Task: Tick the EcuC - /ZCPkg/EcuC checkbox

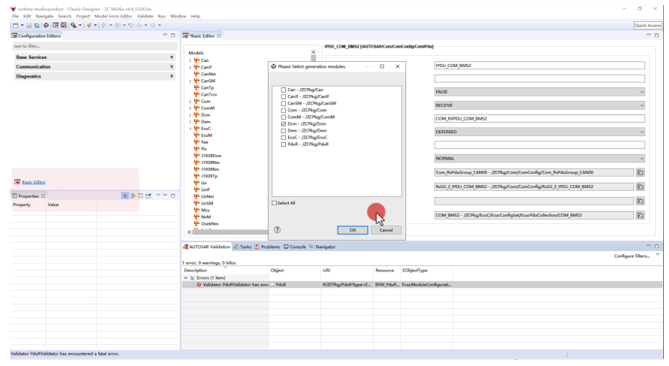Action: tap(283, 137)
